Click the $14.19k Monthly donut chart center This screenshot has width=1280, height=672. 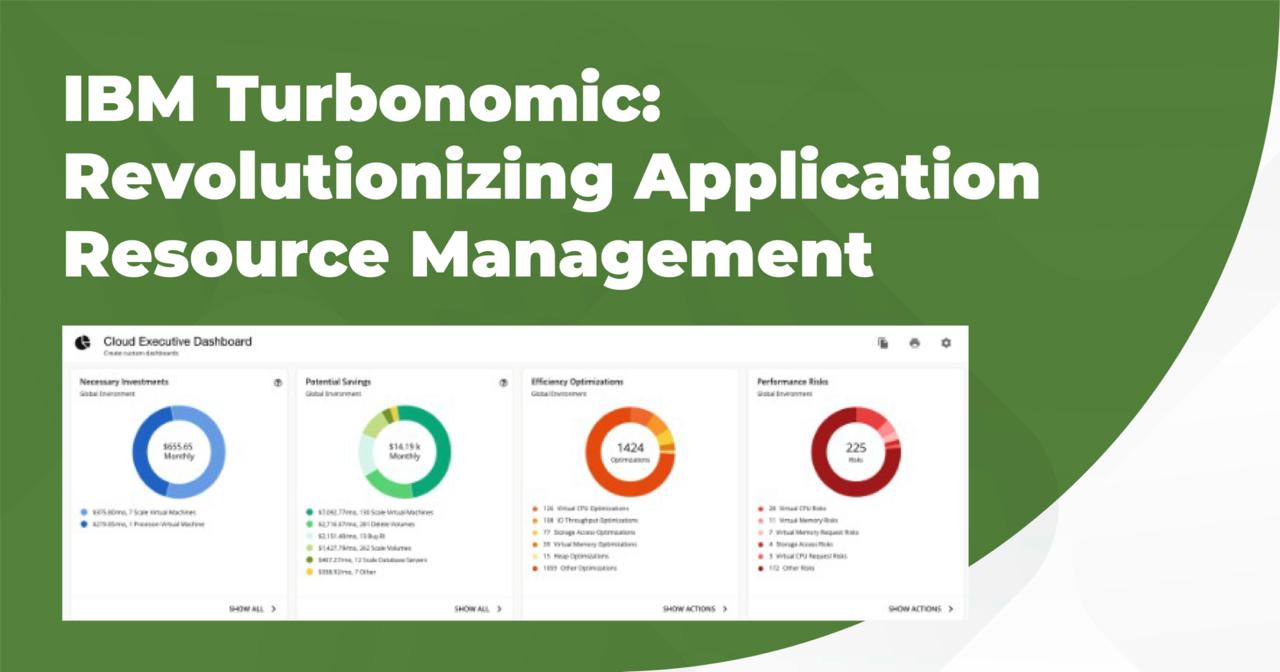404,452
